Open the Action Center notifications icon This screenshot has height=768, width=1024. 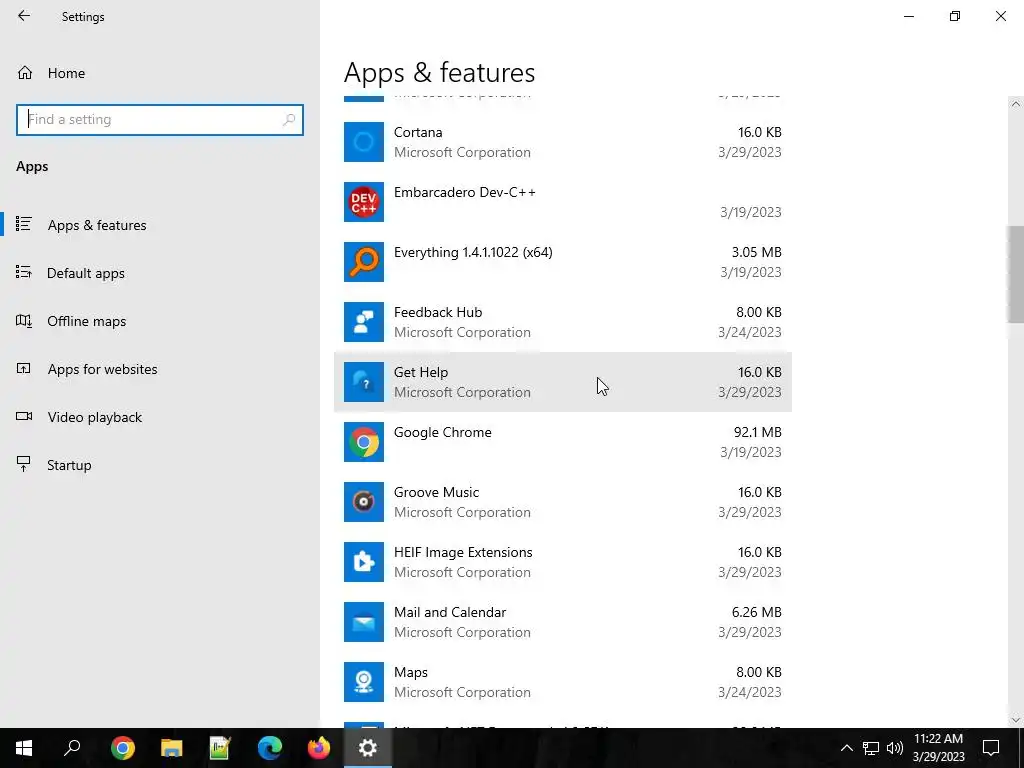tap(991, 748)
